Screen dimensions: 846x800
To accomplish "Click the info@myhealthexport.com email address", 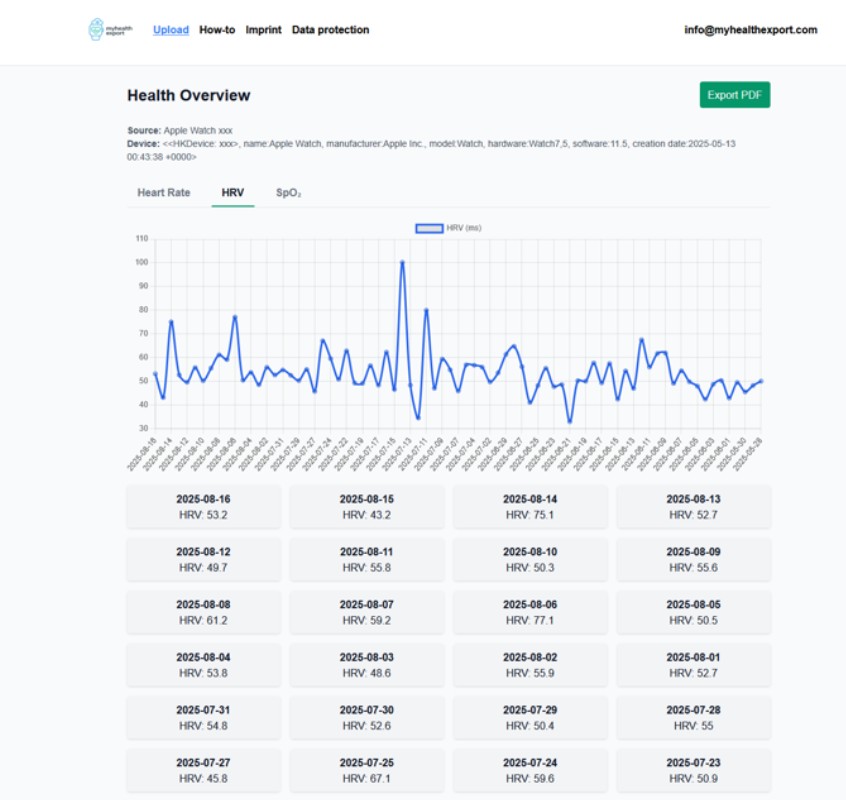I will coord(750,30).
